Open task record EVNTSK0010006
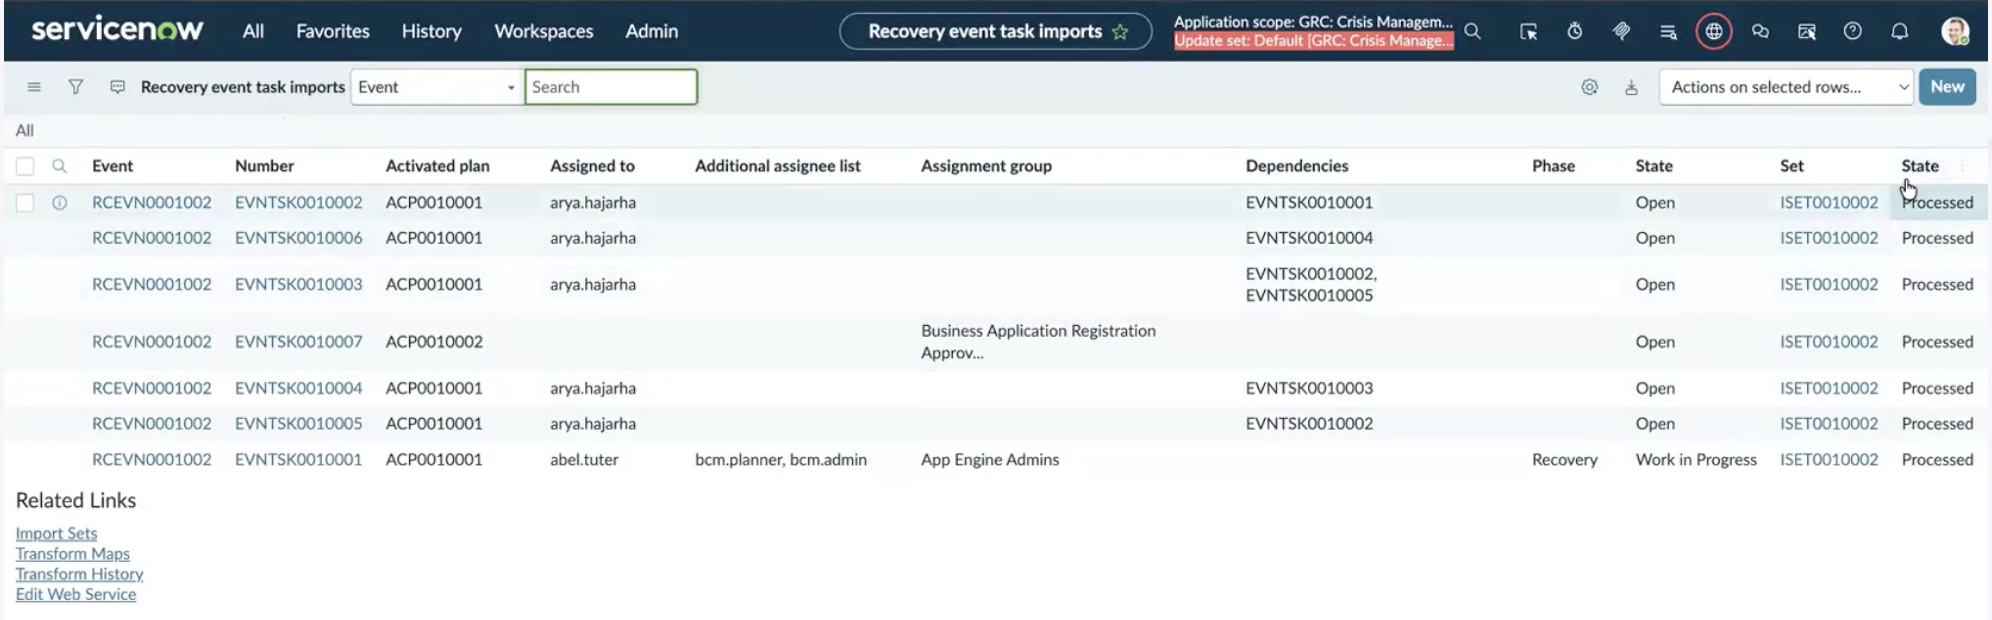The width and height of the screenshot is (1992, 620). pos(298,238)
